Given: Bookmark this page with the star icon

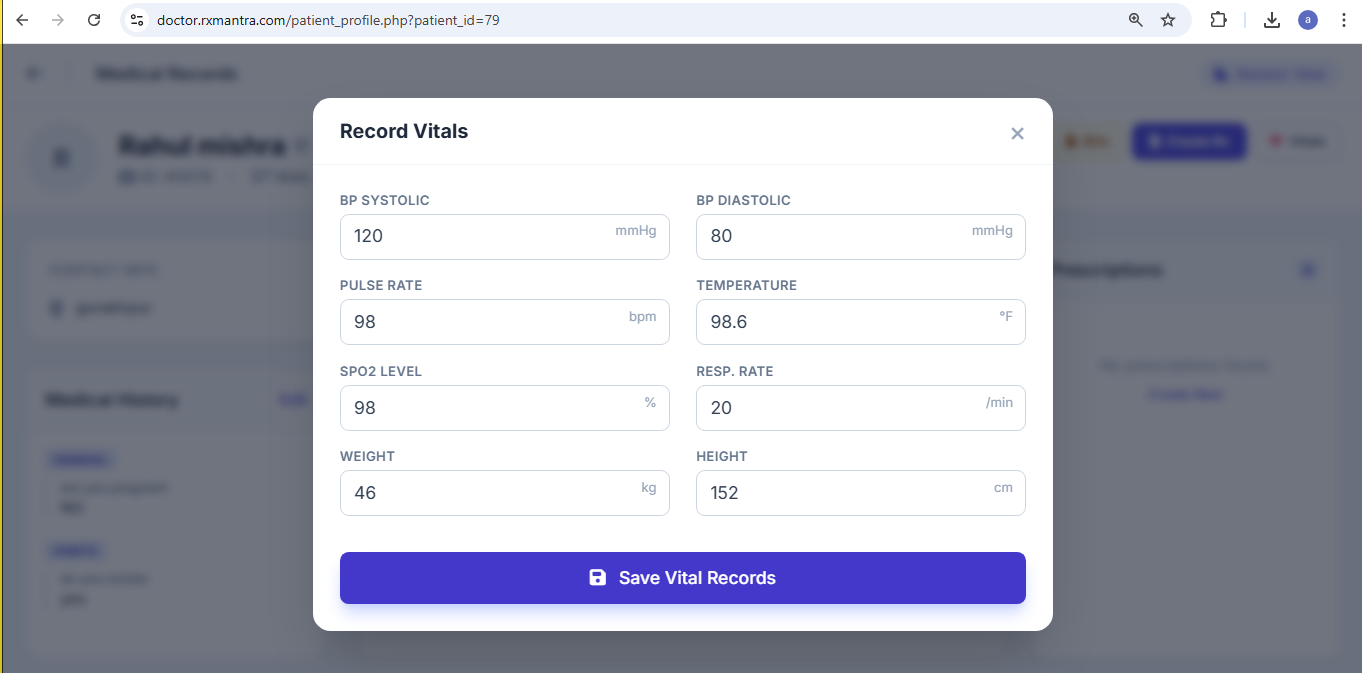Looking at the screenshot, I should pyautogui.click(x=1168, y=20).
